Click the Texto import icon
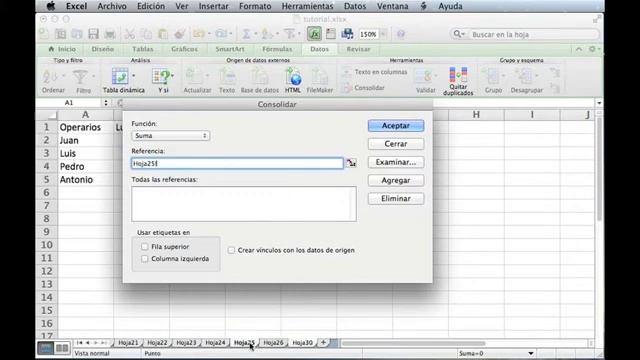Viewport: 640px width, 360px height. tap(227, 76)
